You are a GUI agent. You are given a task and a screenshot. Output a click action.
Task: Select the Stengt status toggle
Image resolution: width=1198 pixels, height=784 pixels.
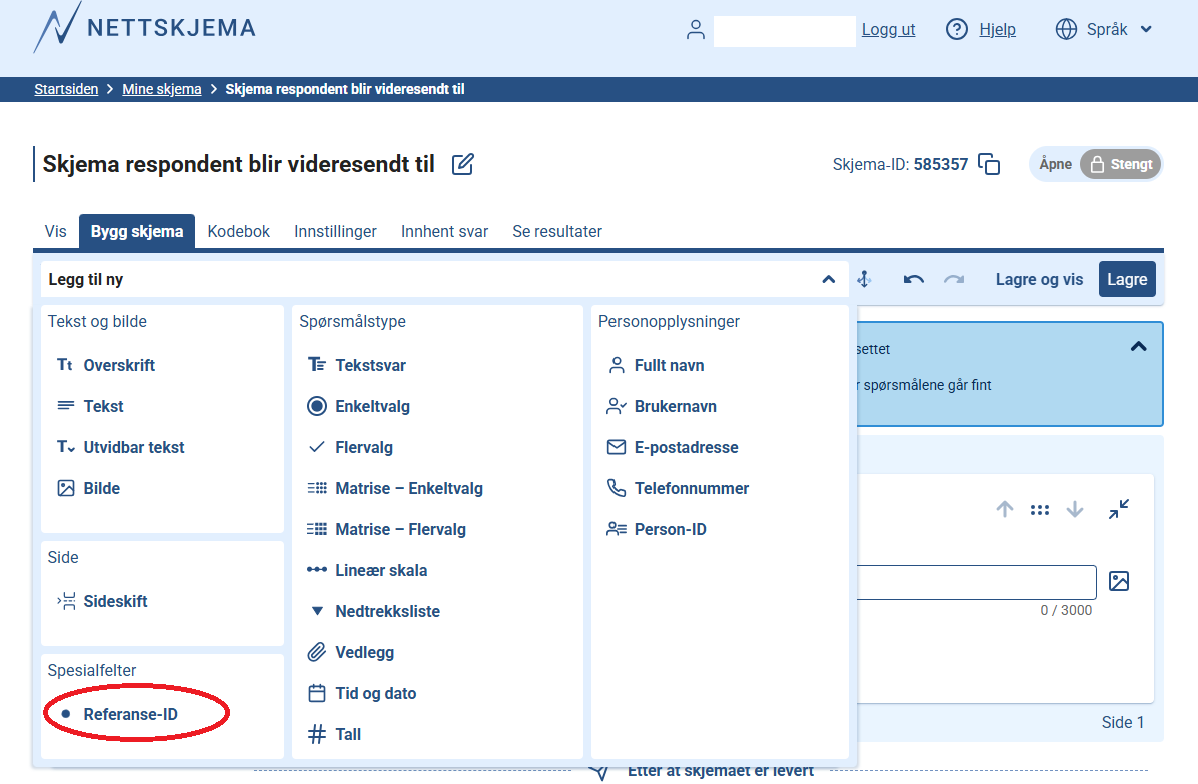point(1121,164)
